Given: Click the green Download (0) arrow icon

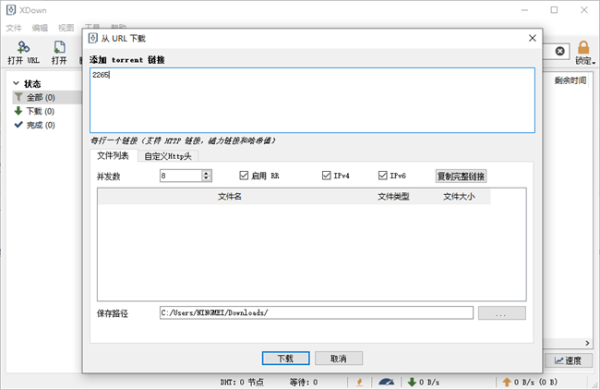Looking at the screenshot, I should point(18,111).
